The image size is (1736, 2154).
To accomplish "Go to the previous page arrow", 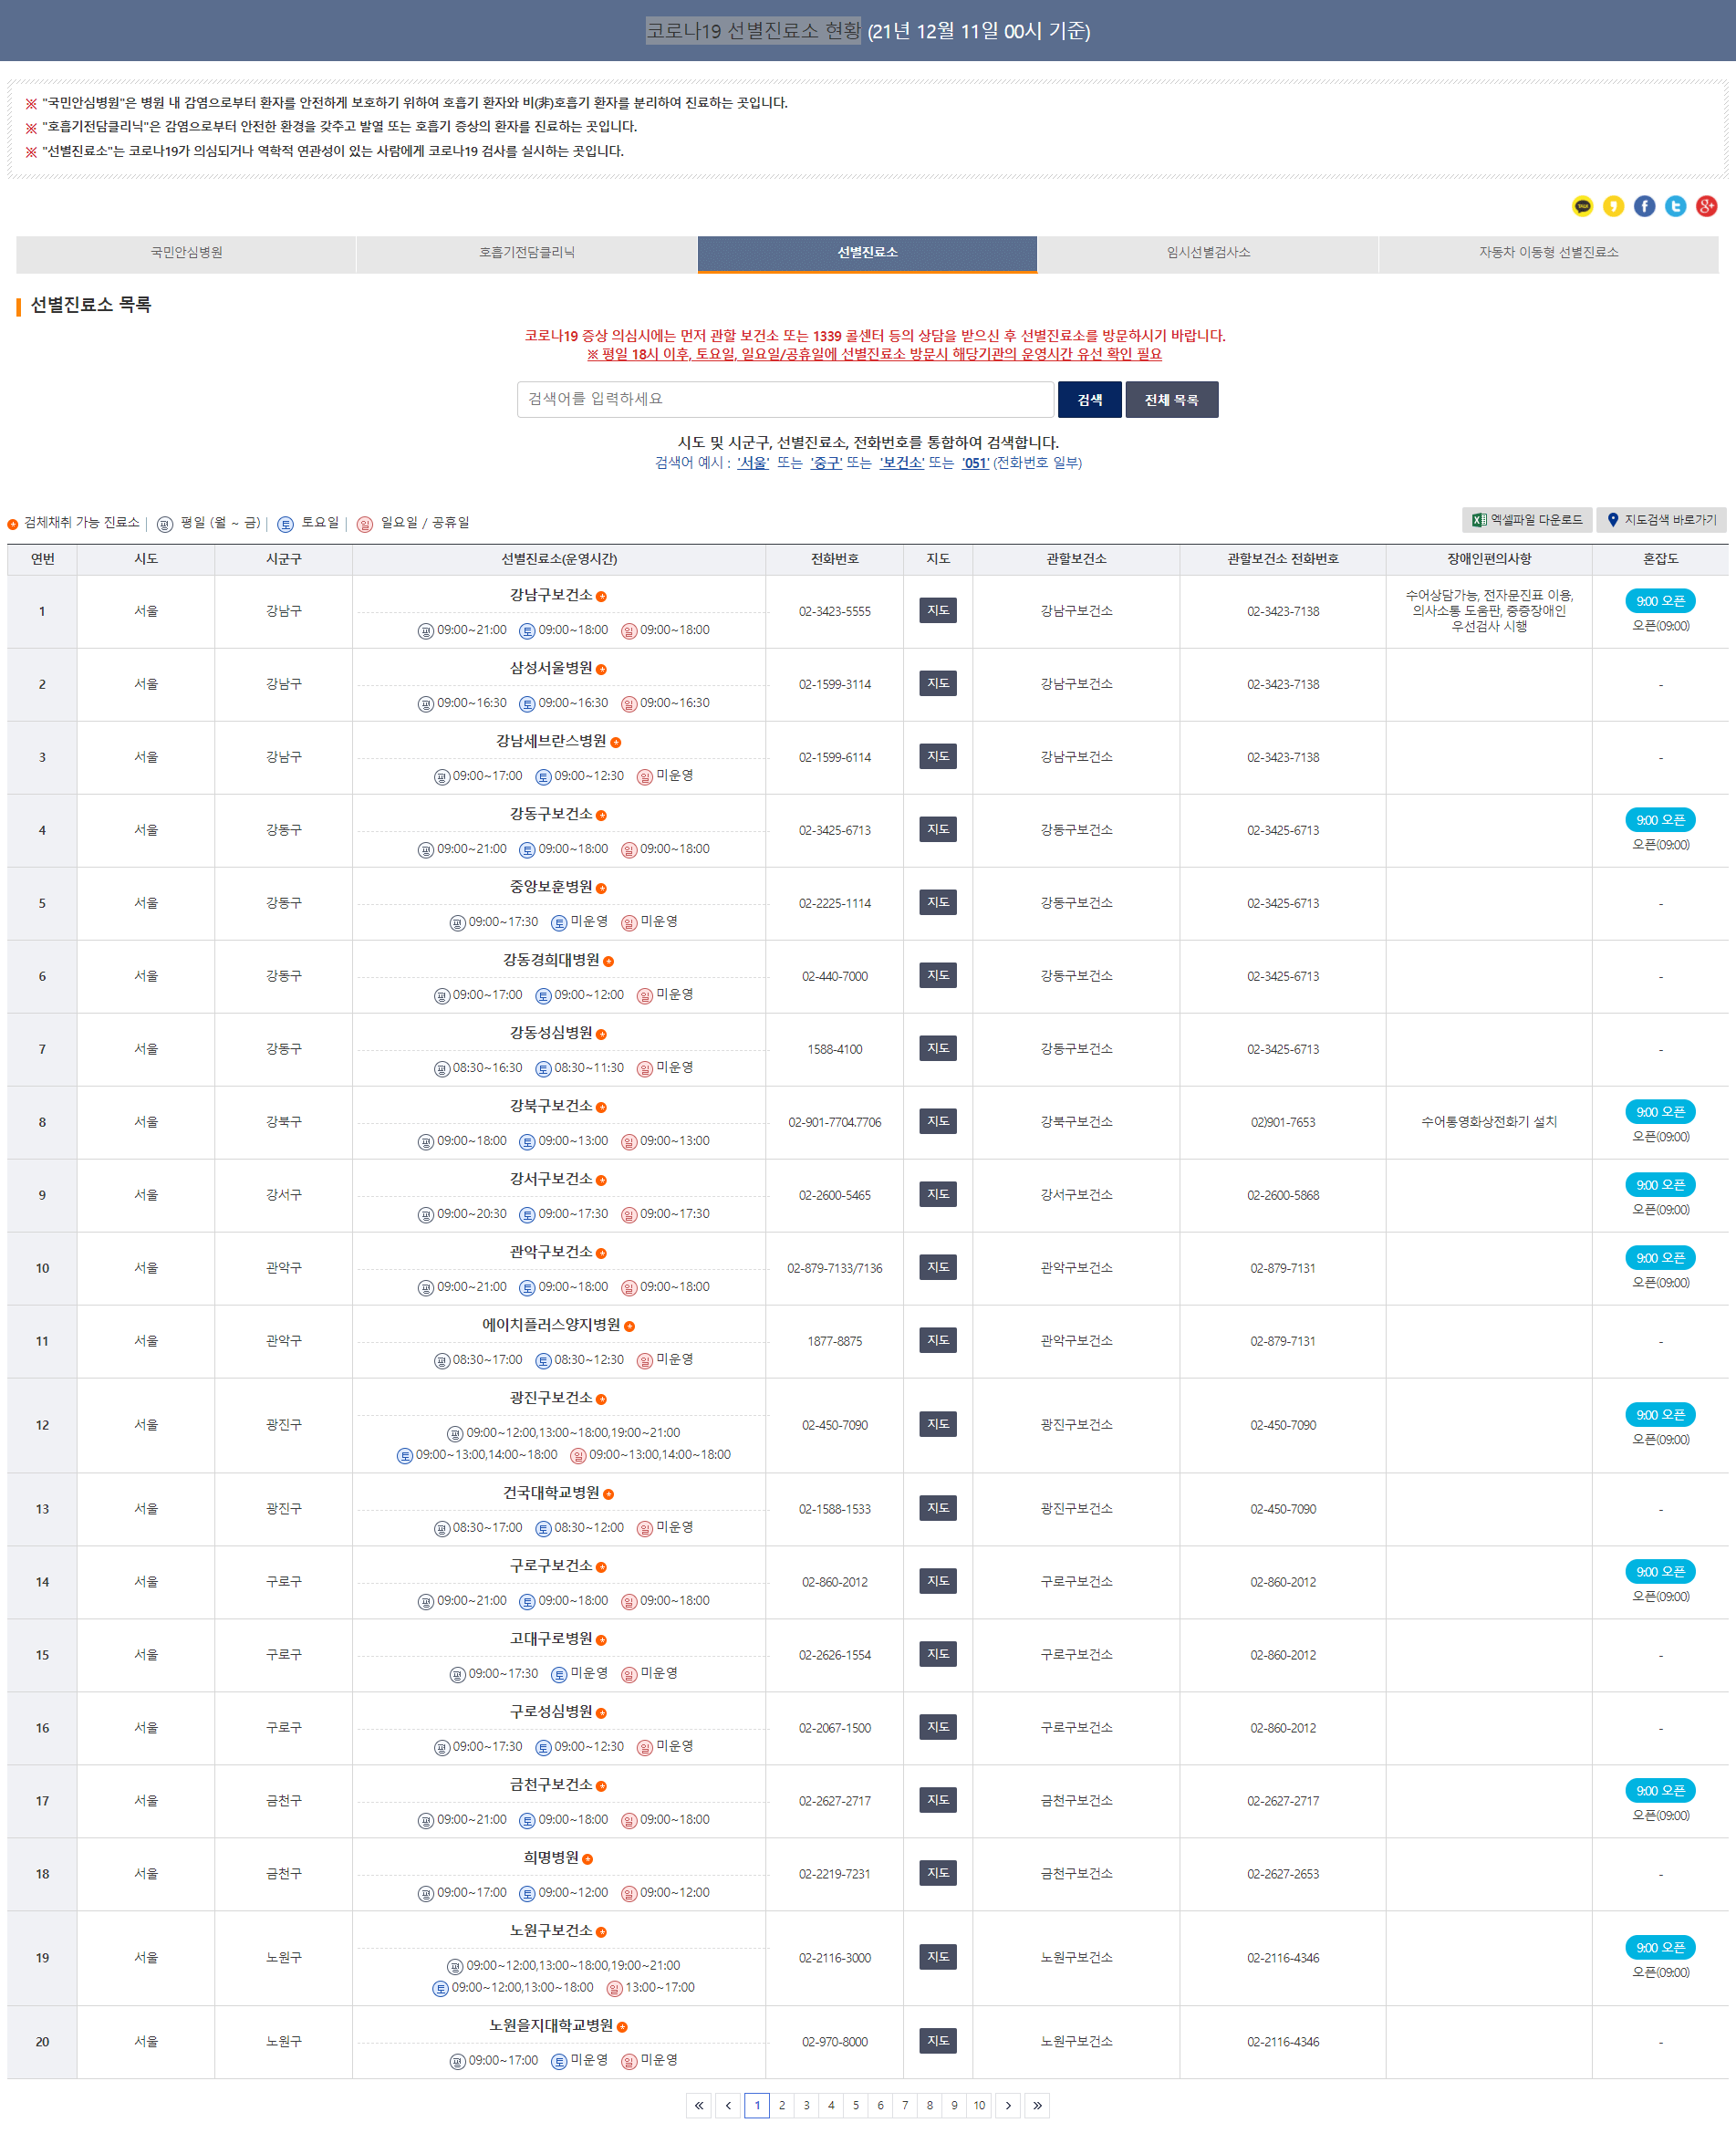I will coord(728,2105).
